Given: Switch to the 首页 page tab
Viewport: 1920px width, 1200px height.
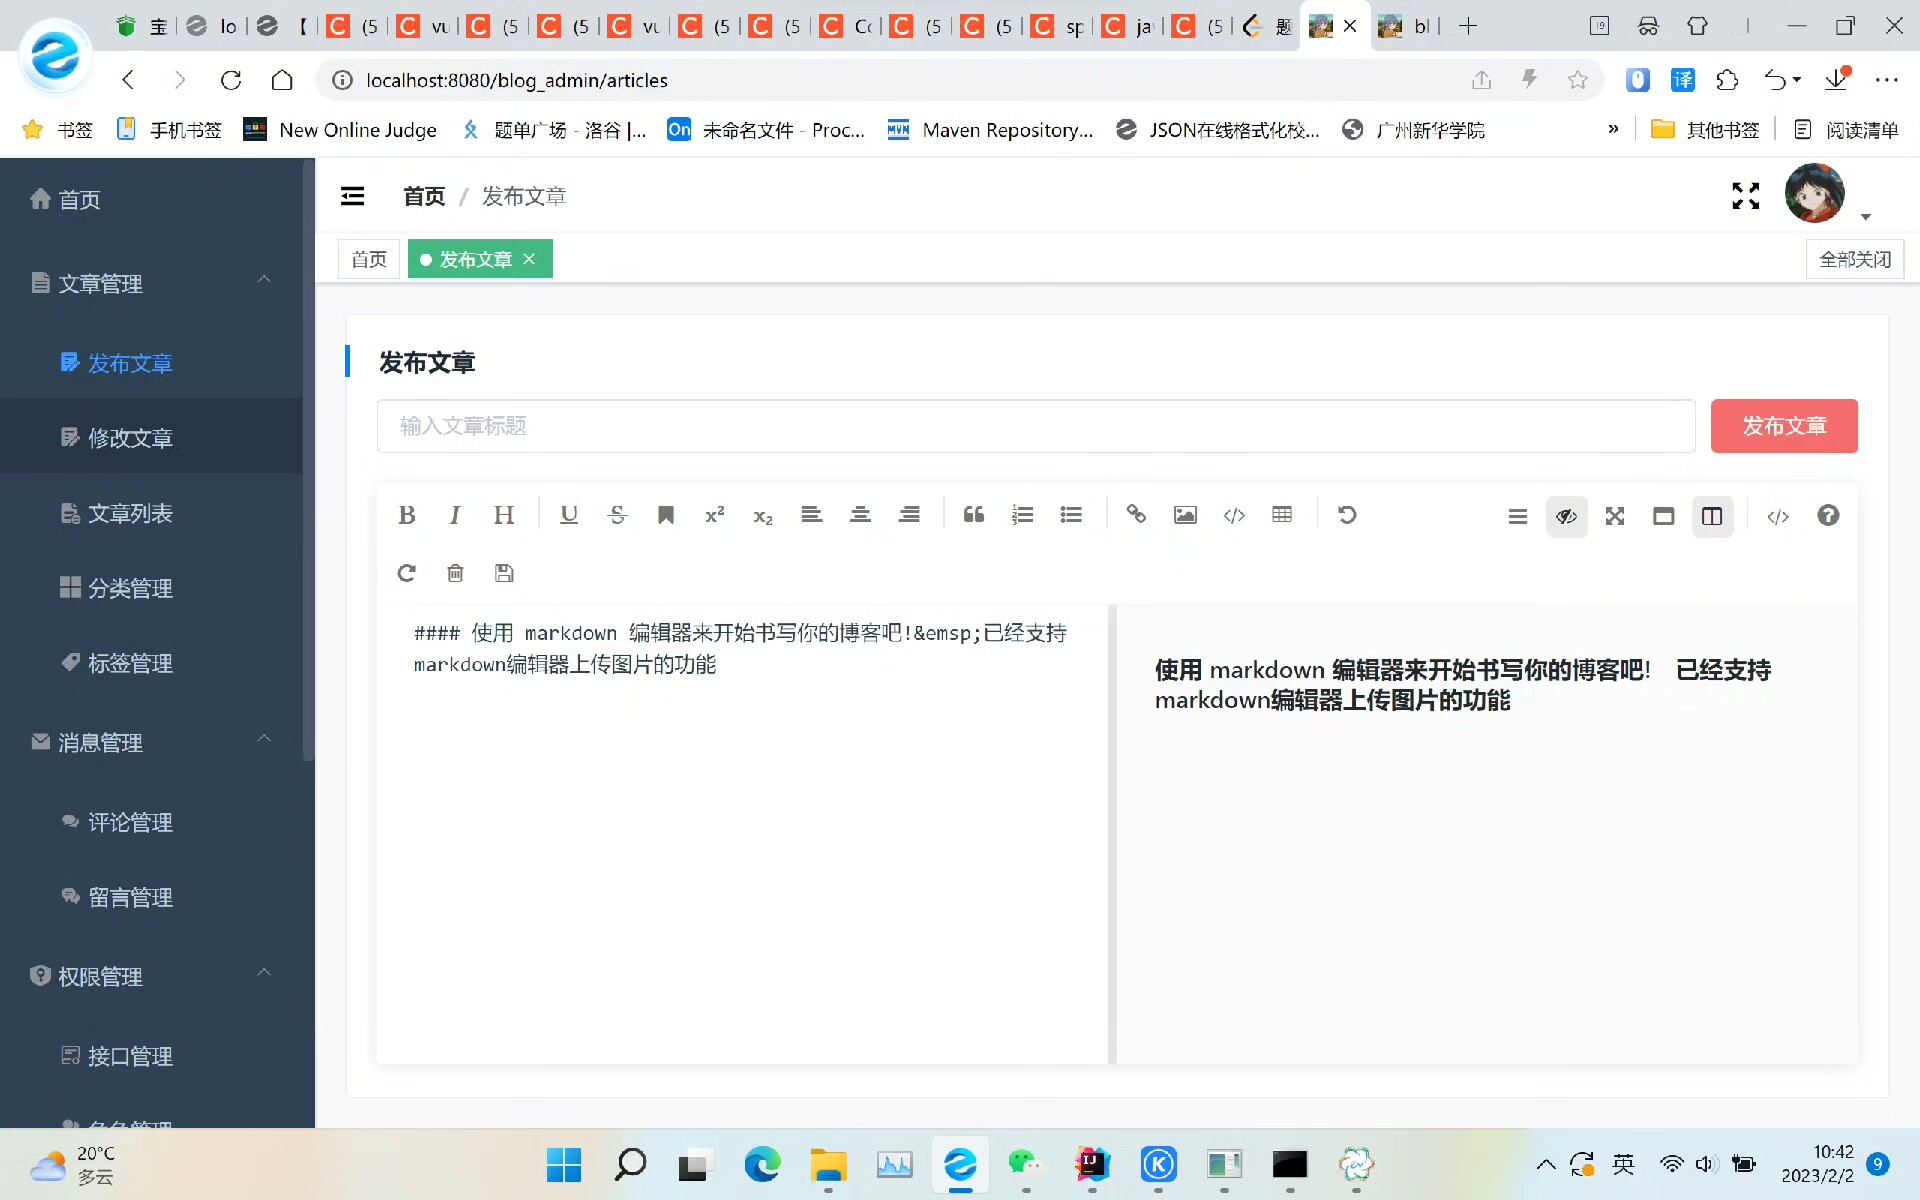Looking at the screenshot, I should click(369, 259).
